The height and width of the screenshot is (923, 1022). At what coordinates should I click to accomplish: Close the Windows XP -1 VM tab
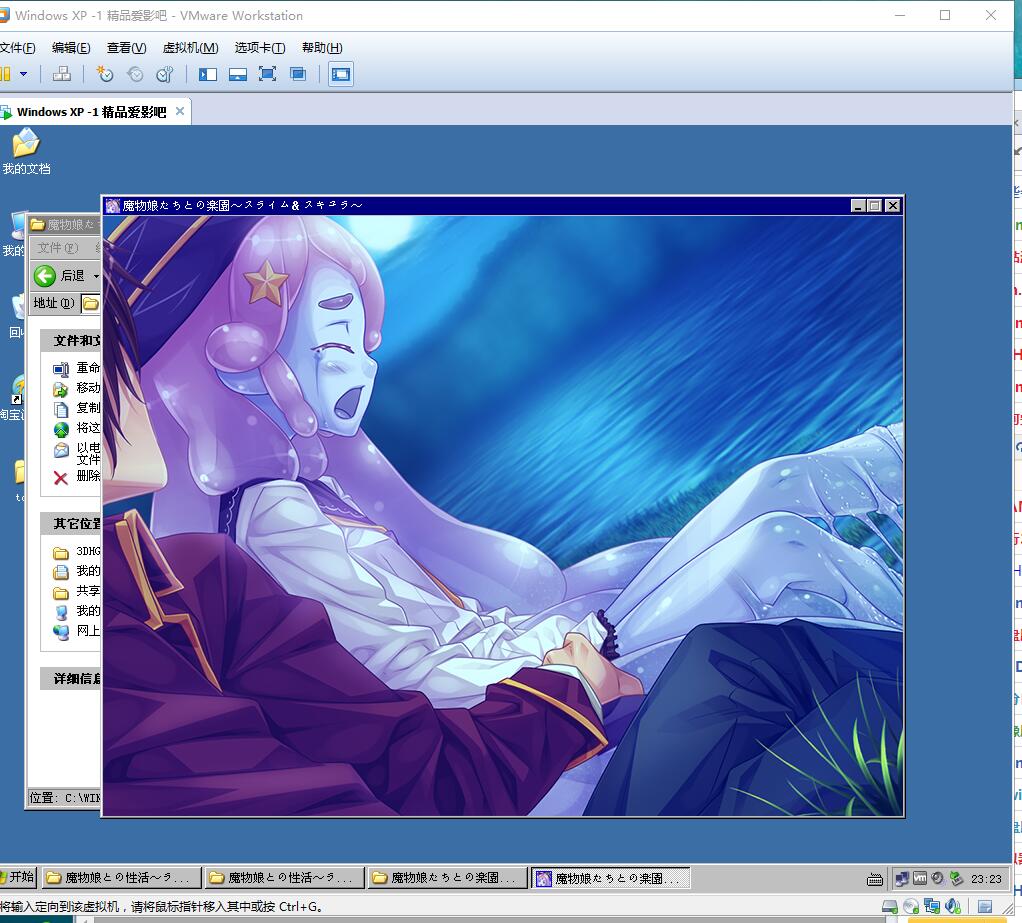pyautogui.click(x=180, y=111)
